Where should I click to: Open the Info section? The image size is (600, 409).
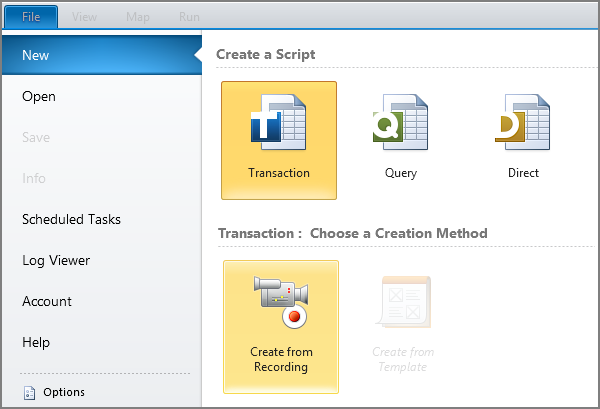pos(34,178)
